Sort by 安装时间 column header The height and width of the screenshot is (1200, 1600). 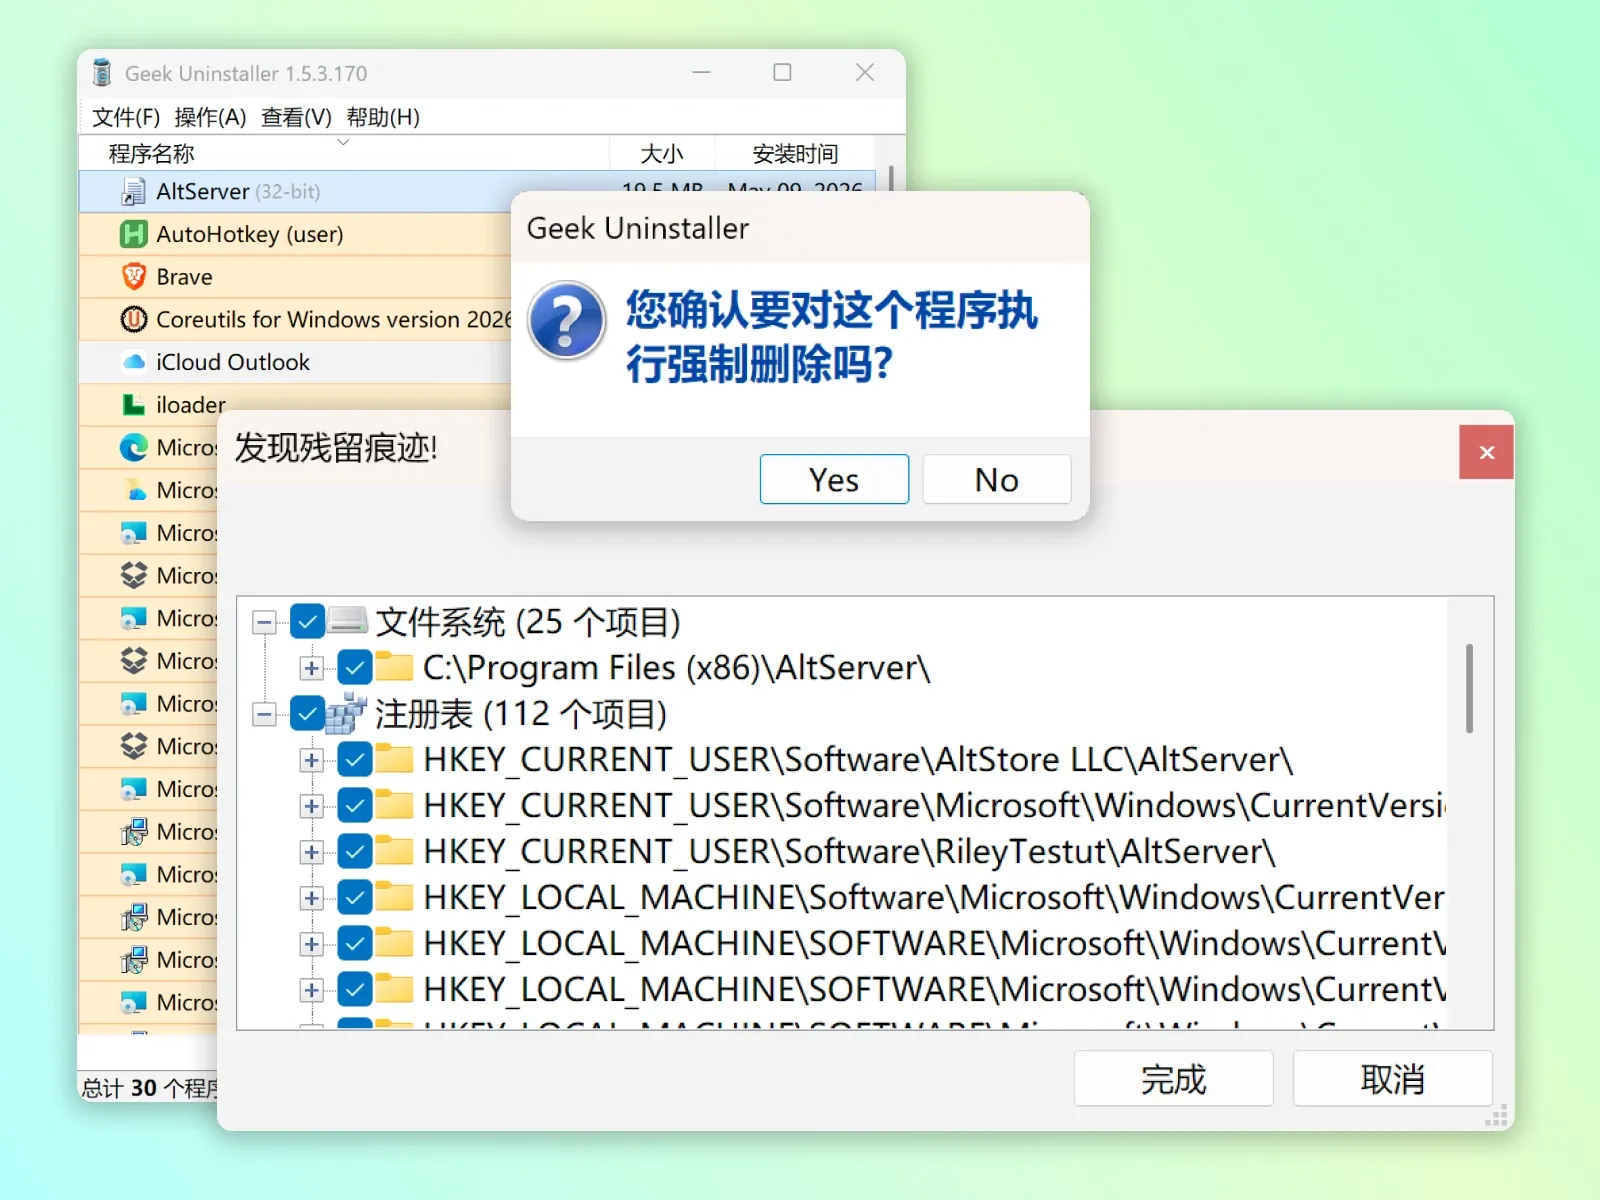tap(795, 153)
